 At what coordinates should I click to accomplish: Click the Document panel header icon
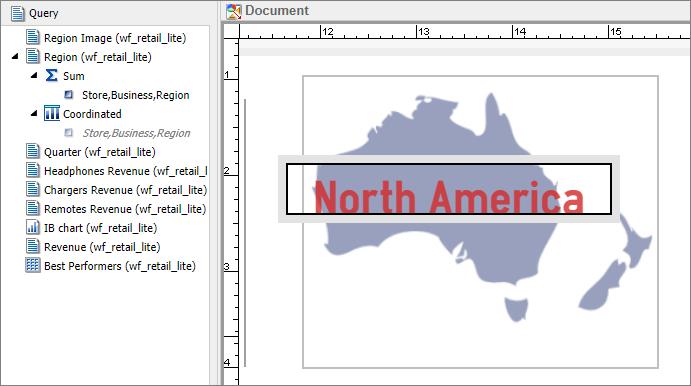[x=234, y=11]
